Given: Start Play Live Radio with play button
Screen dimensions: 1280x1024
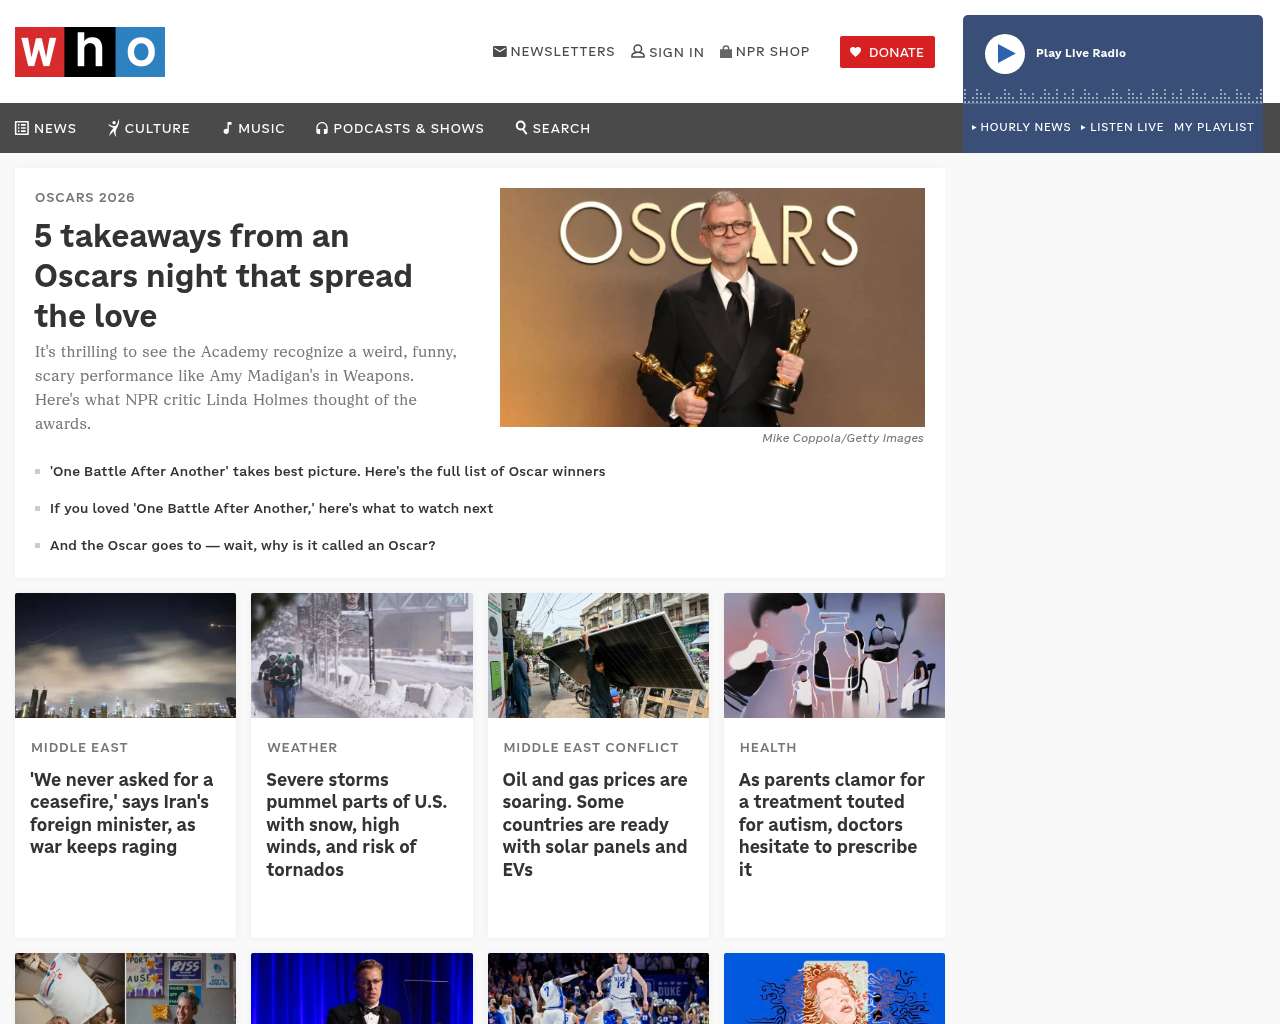Looking at the screenshot, I should pos(1005,54).
